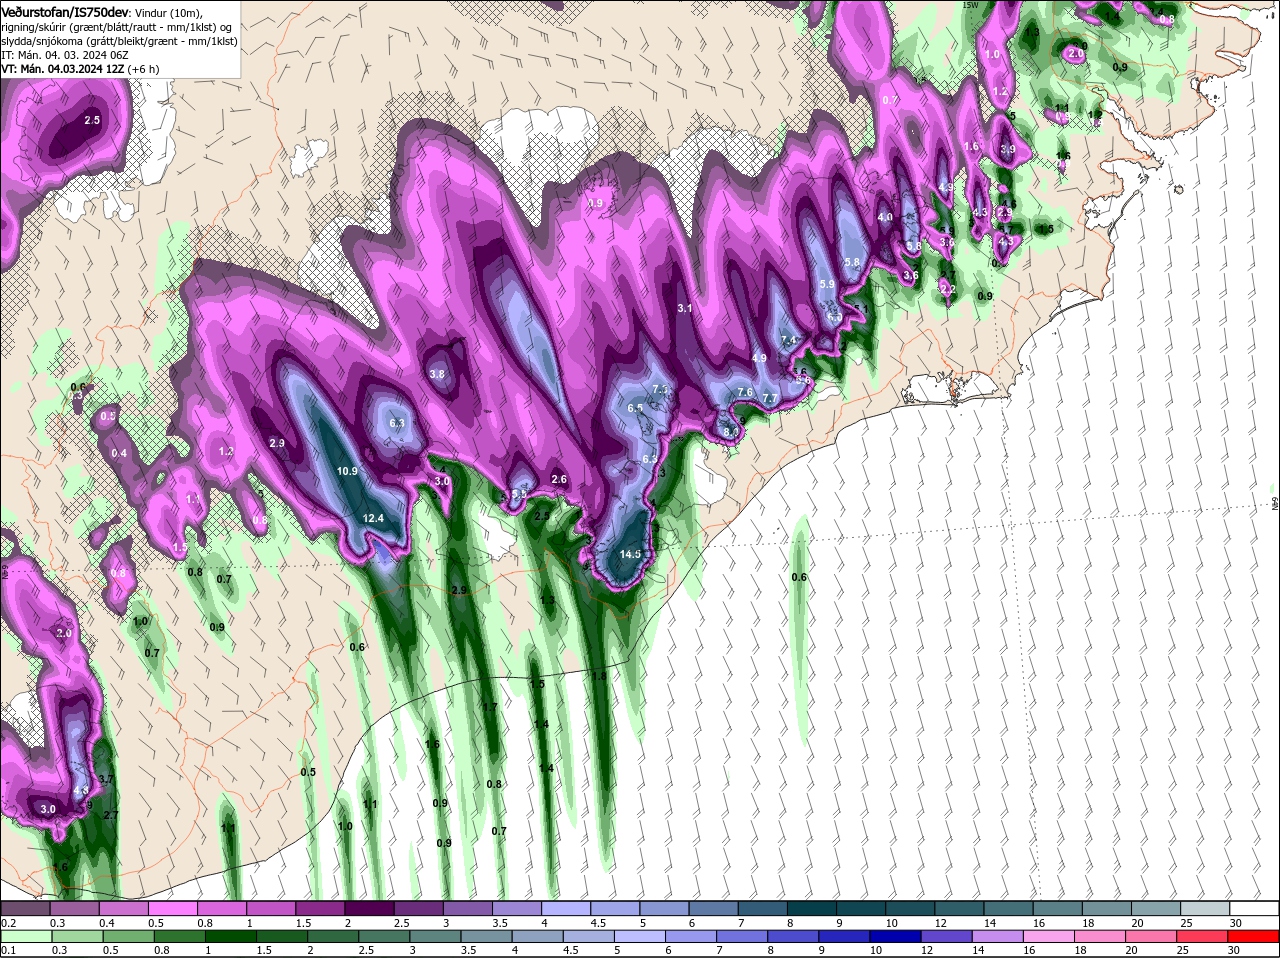
Task: Click the 0.4 value label on the map
Action: (x=119, y=454)
